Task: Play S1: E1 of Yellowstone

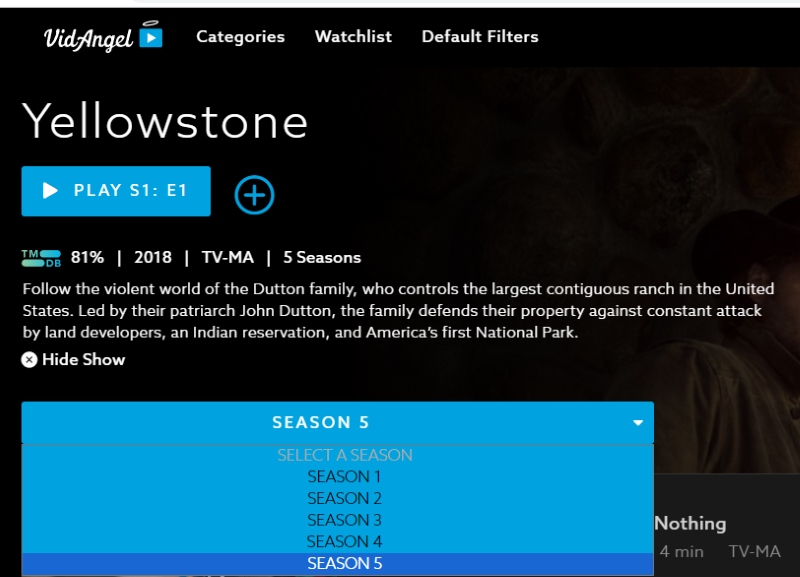Action: click(116, 191)
